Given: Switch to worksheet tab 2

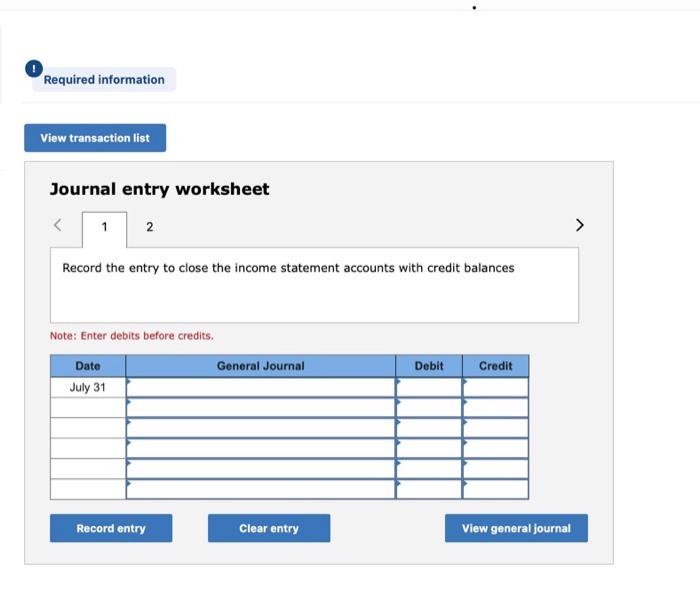Looking at the screenshot, I should pyautogui.click(x=150, y=227).
